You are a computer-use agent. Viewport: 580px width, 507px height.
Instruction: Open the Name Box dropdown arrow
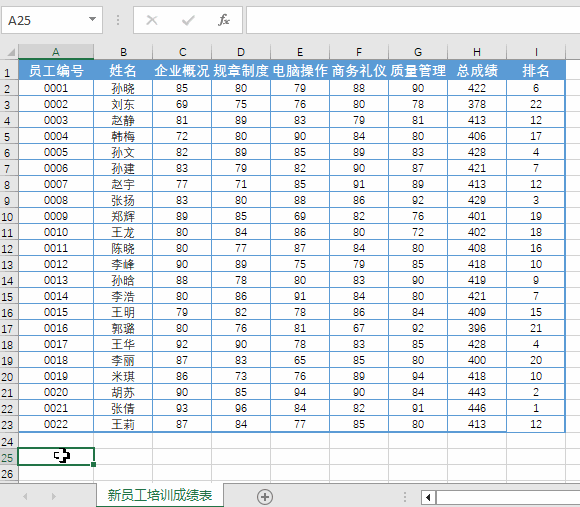click(92, 19)
